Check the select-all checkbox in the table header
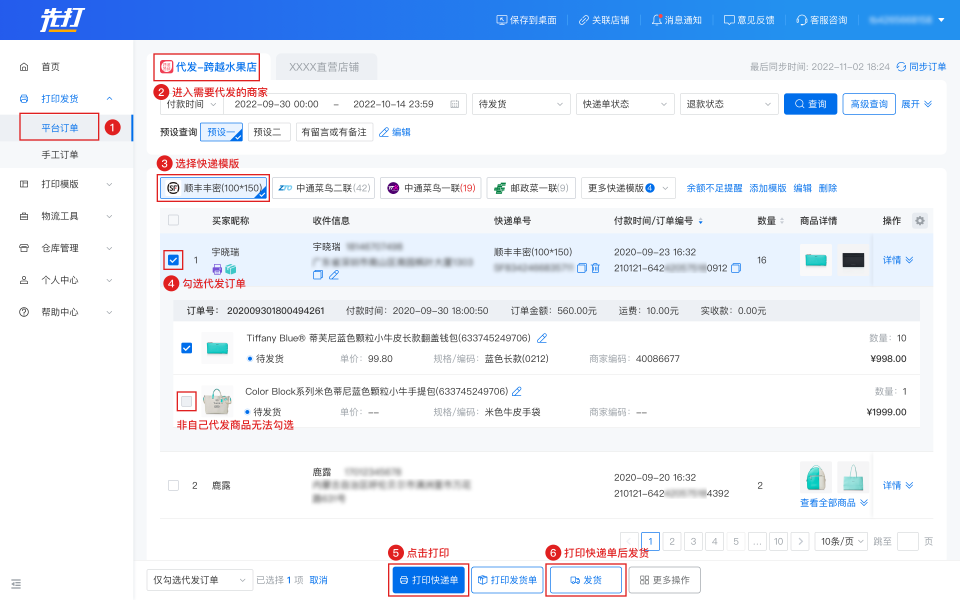This screenshot has width=960, height=600. click(174, 220)
